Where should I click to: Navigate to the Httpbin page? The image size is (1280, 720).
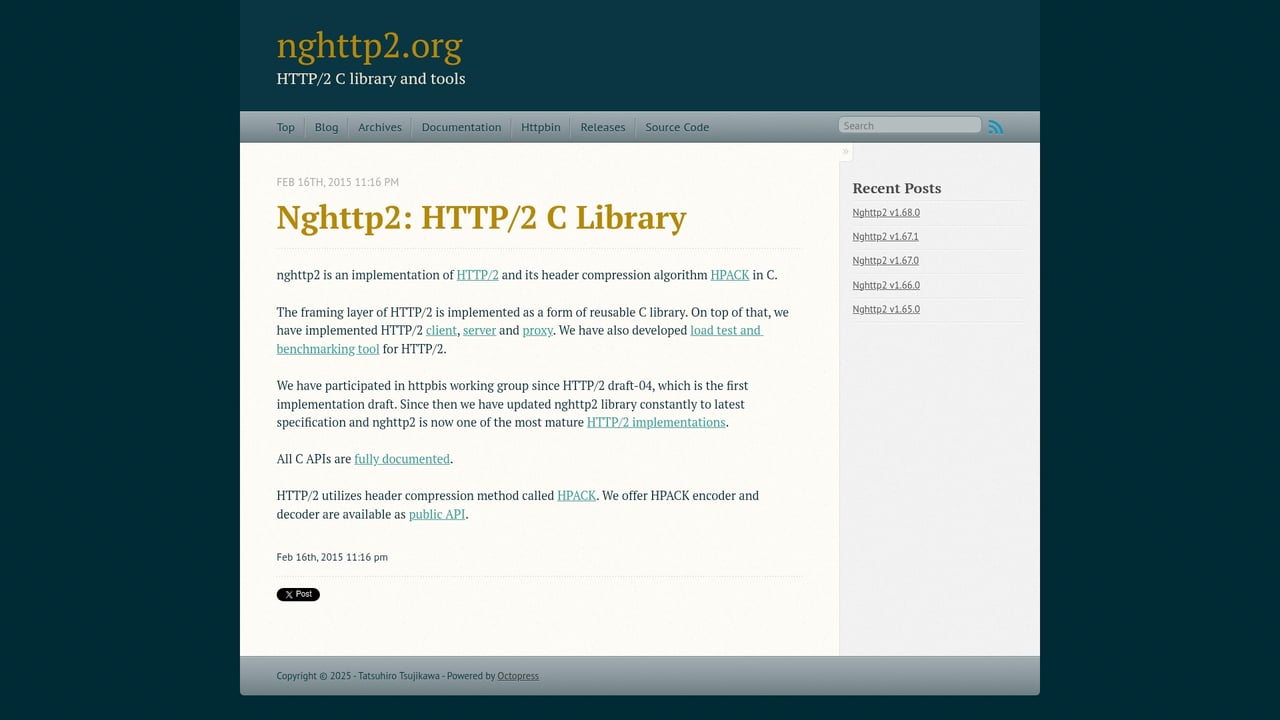tap(540, 127)
